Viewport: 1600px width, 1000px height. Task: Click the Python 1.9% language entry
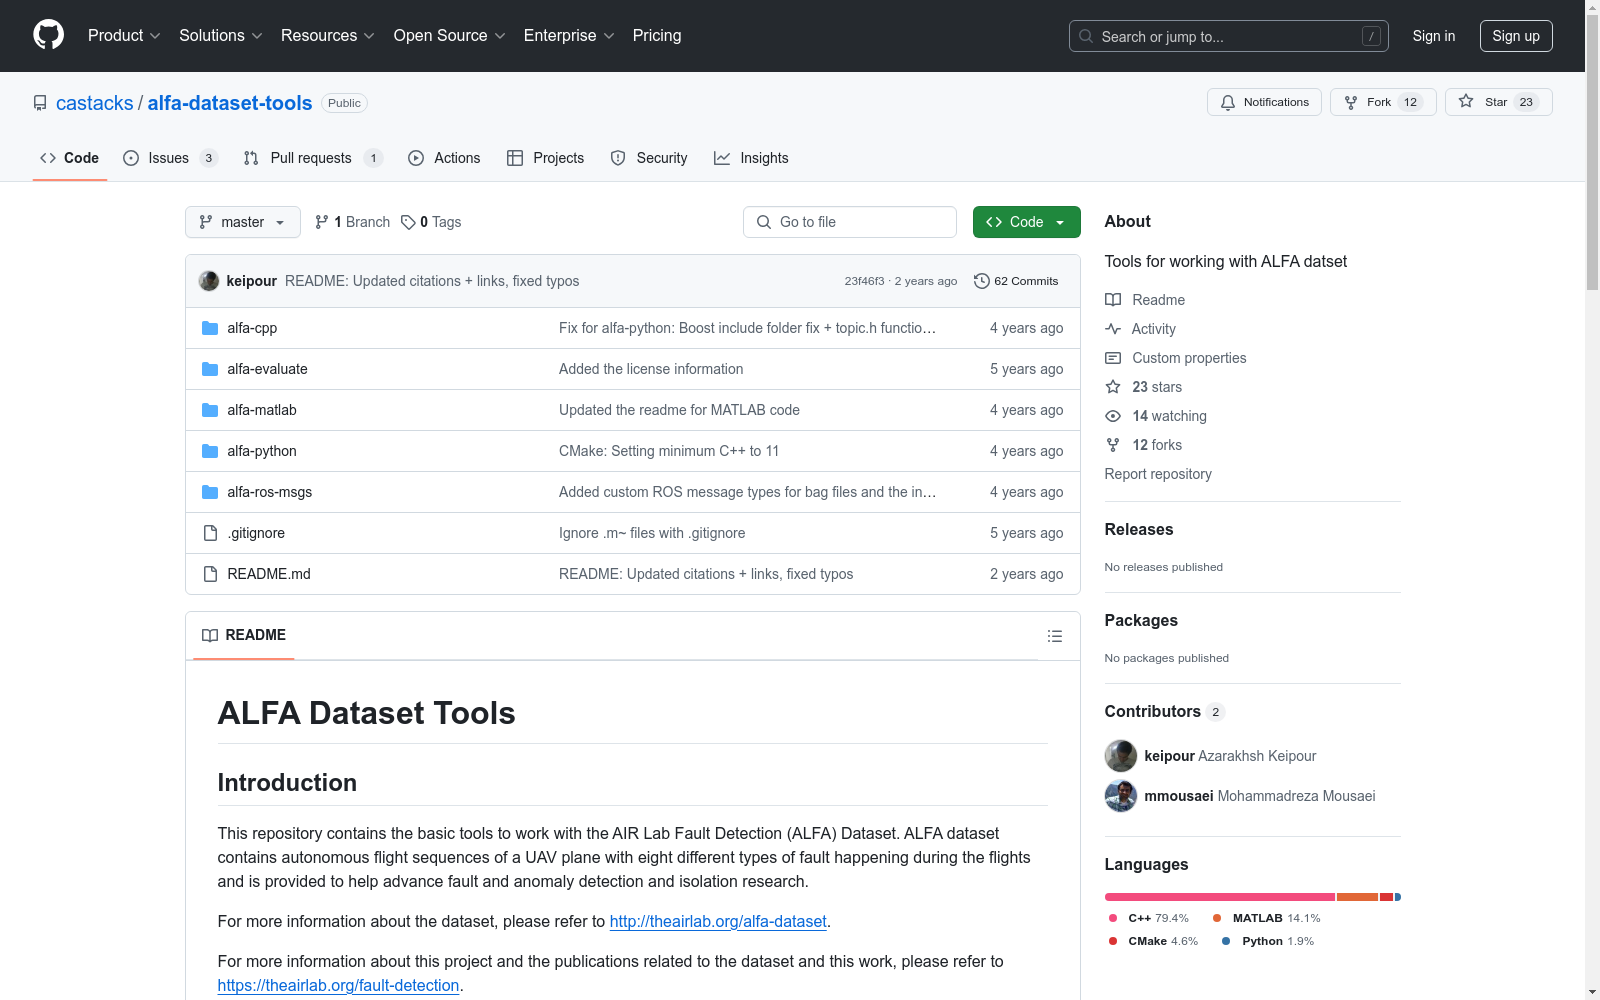click(x=1268, y=941)
